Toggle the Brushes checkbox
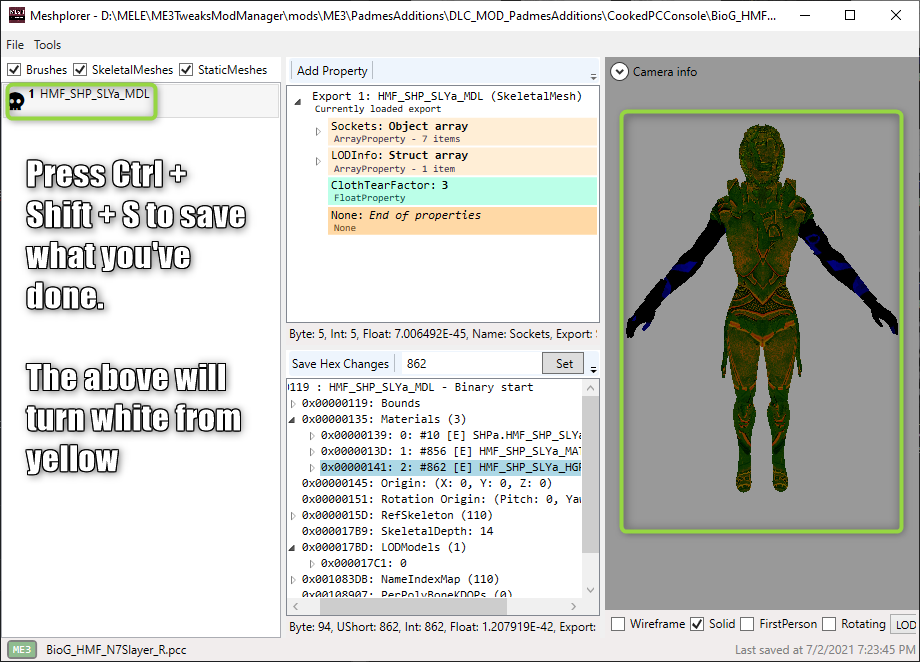Screen dimensions: 920x662 15,70
